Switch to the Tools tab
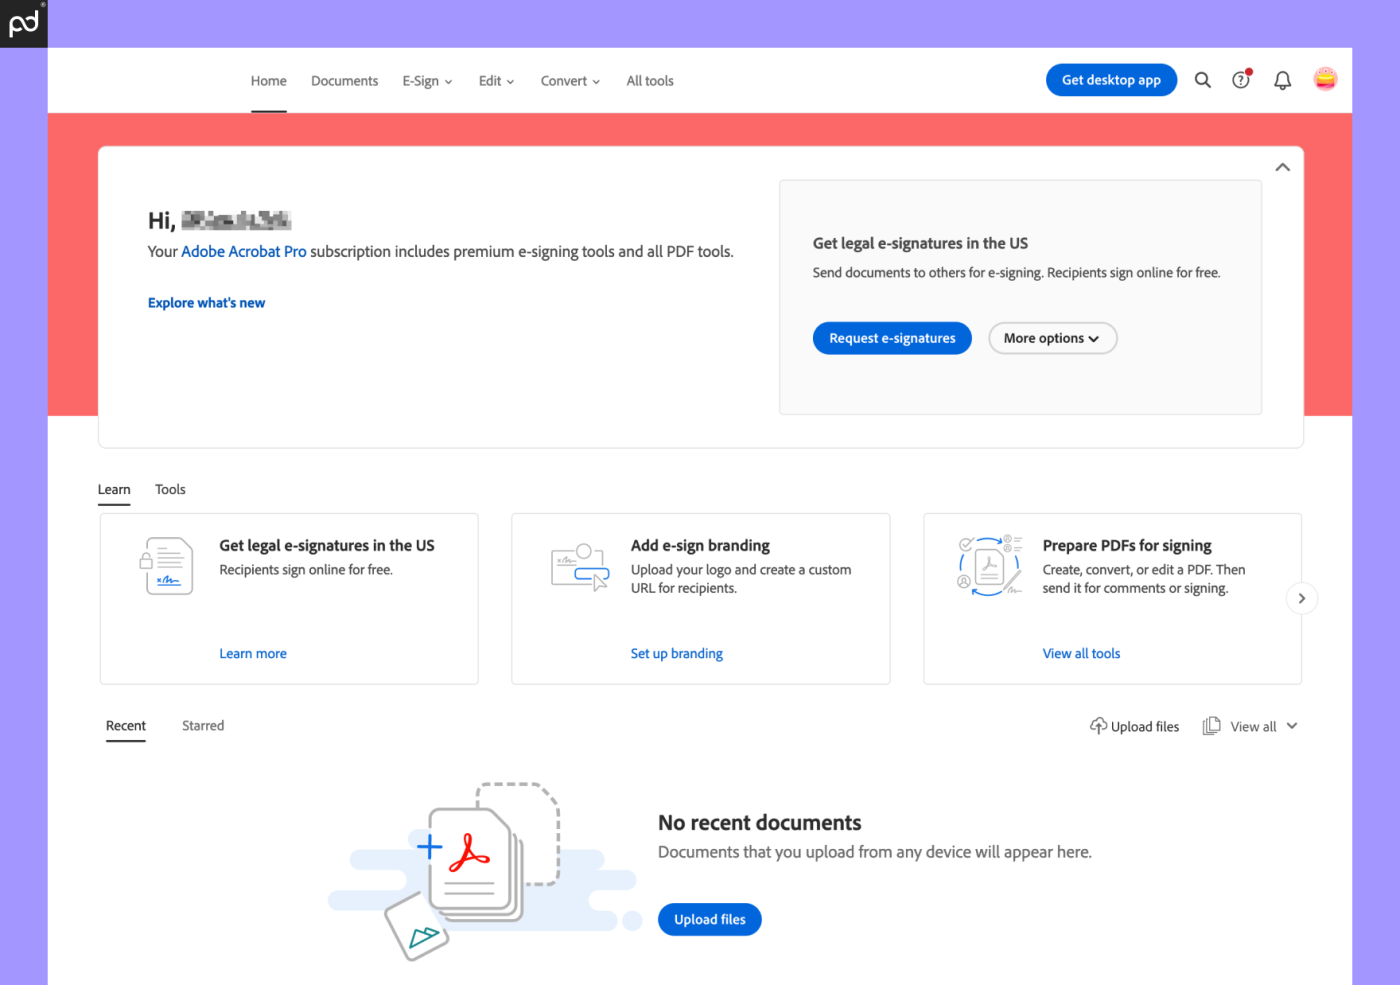 click(x=169, y=489)
